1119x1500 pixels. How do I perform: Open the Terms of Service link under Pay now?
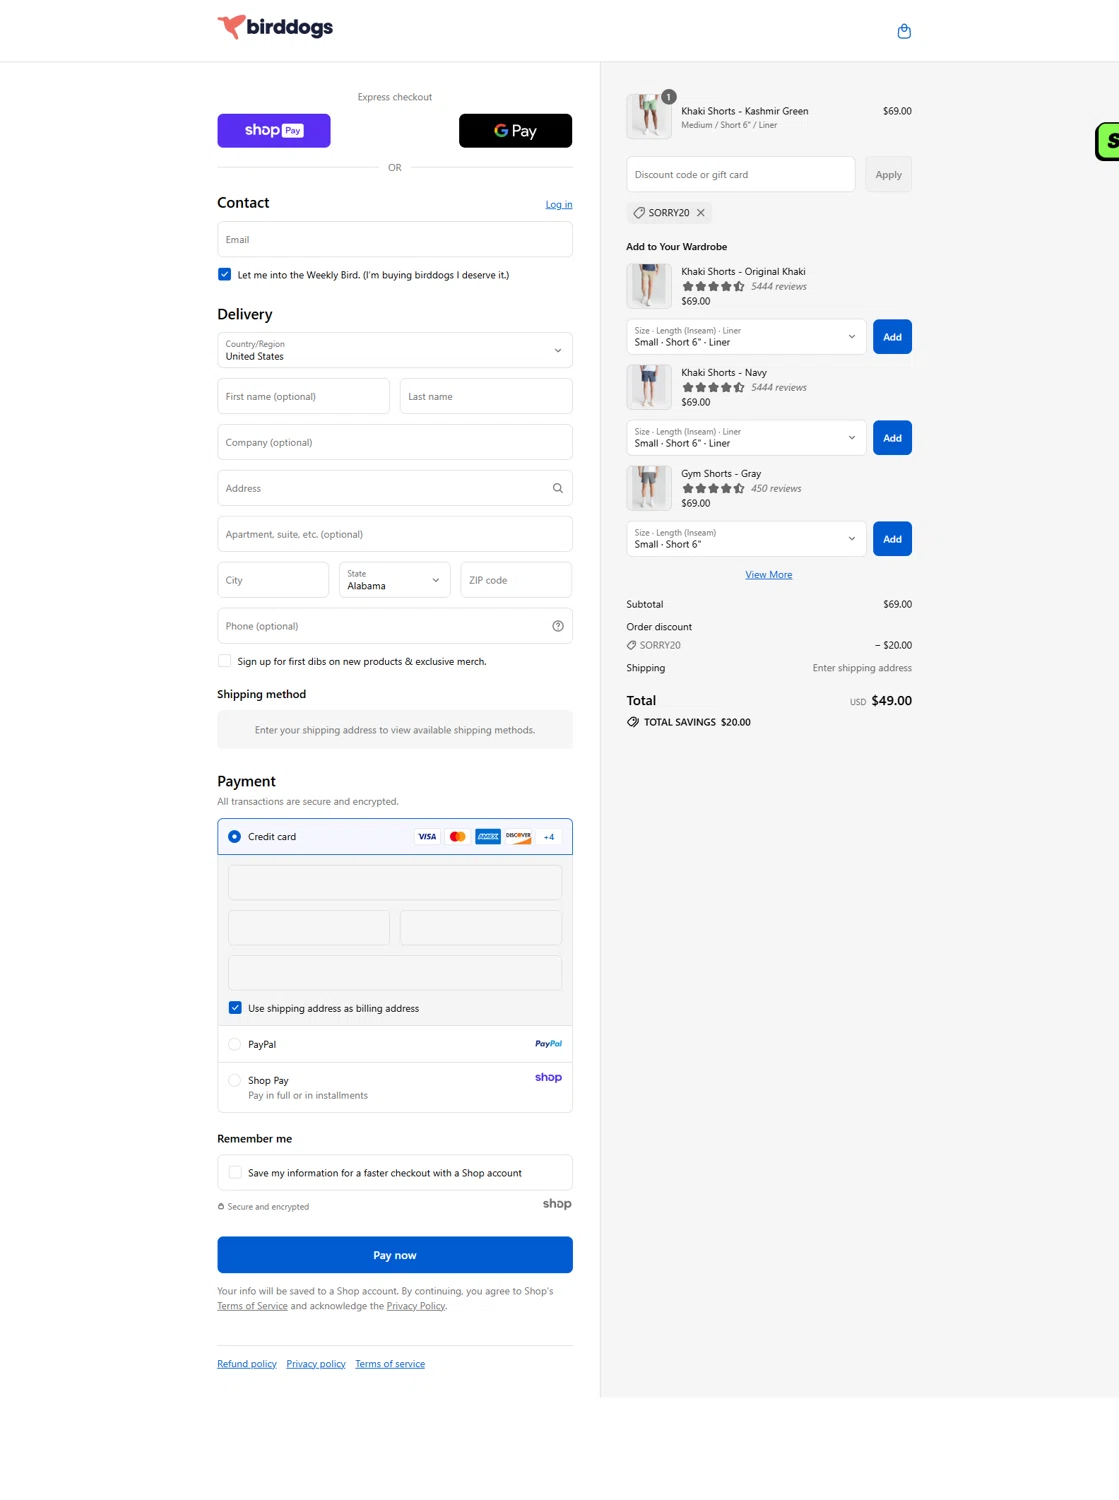click(x=252, y=1306)
